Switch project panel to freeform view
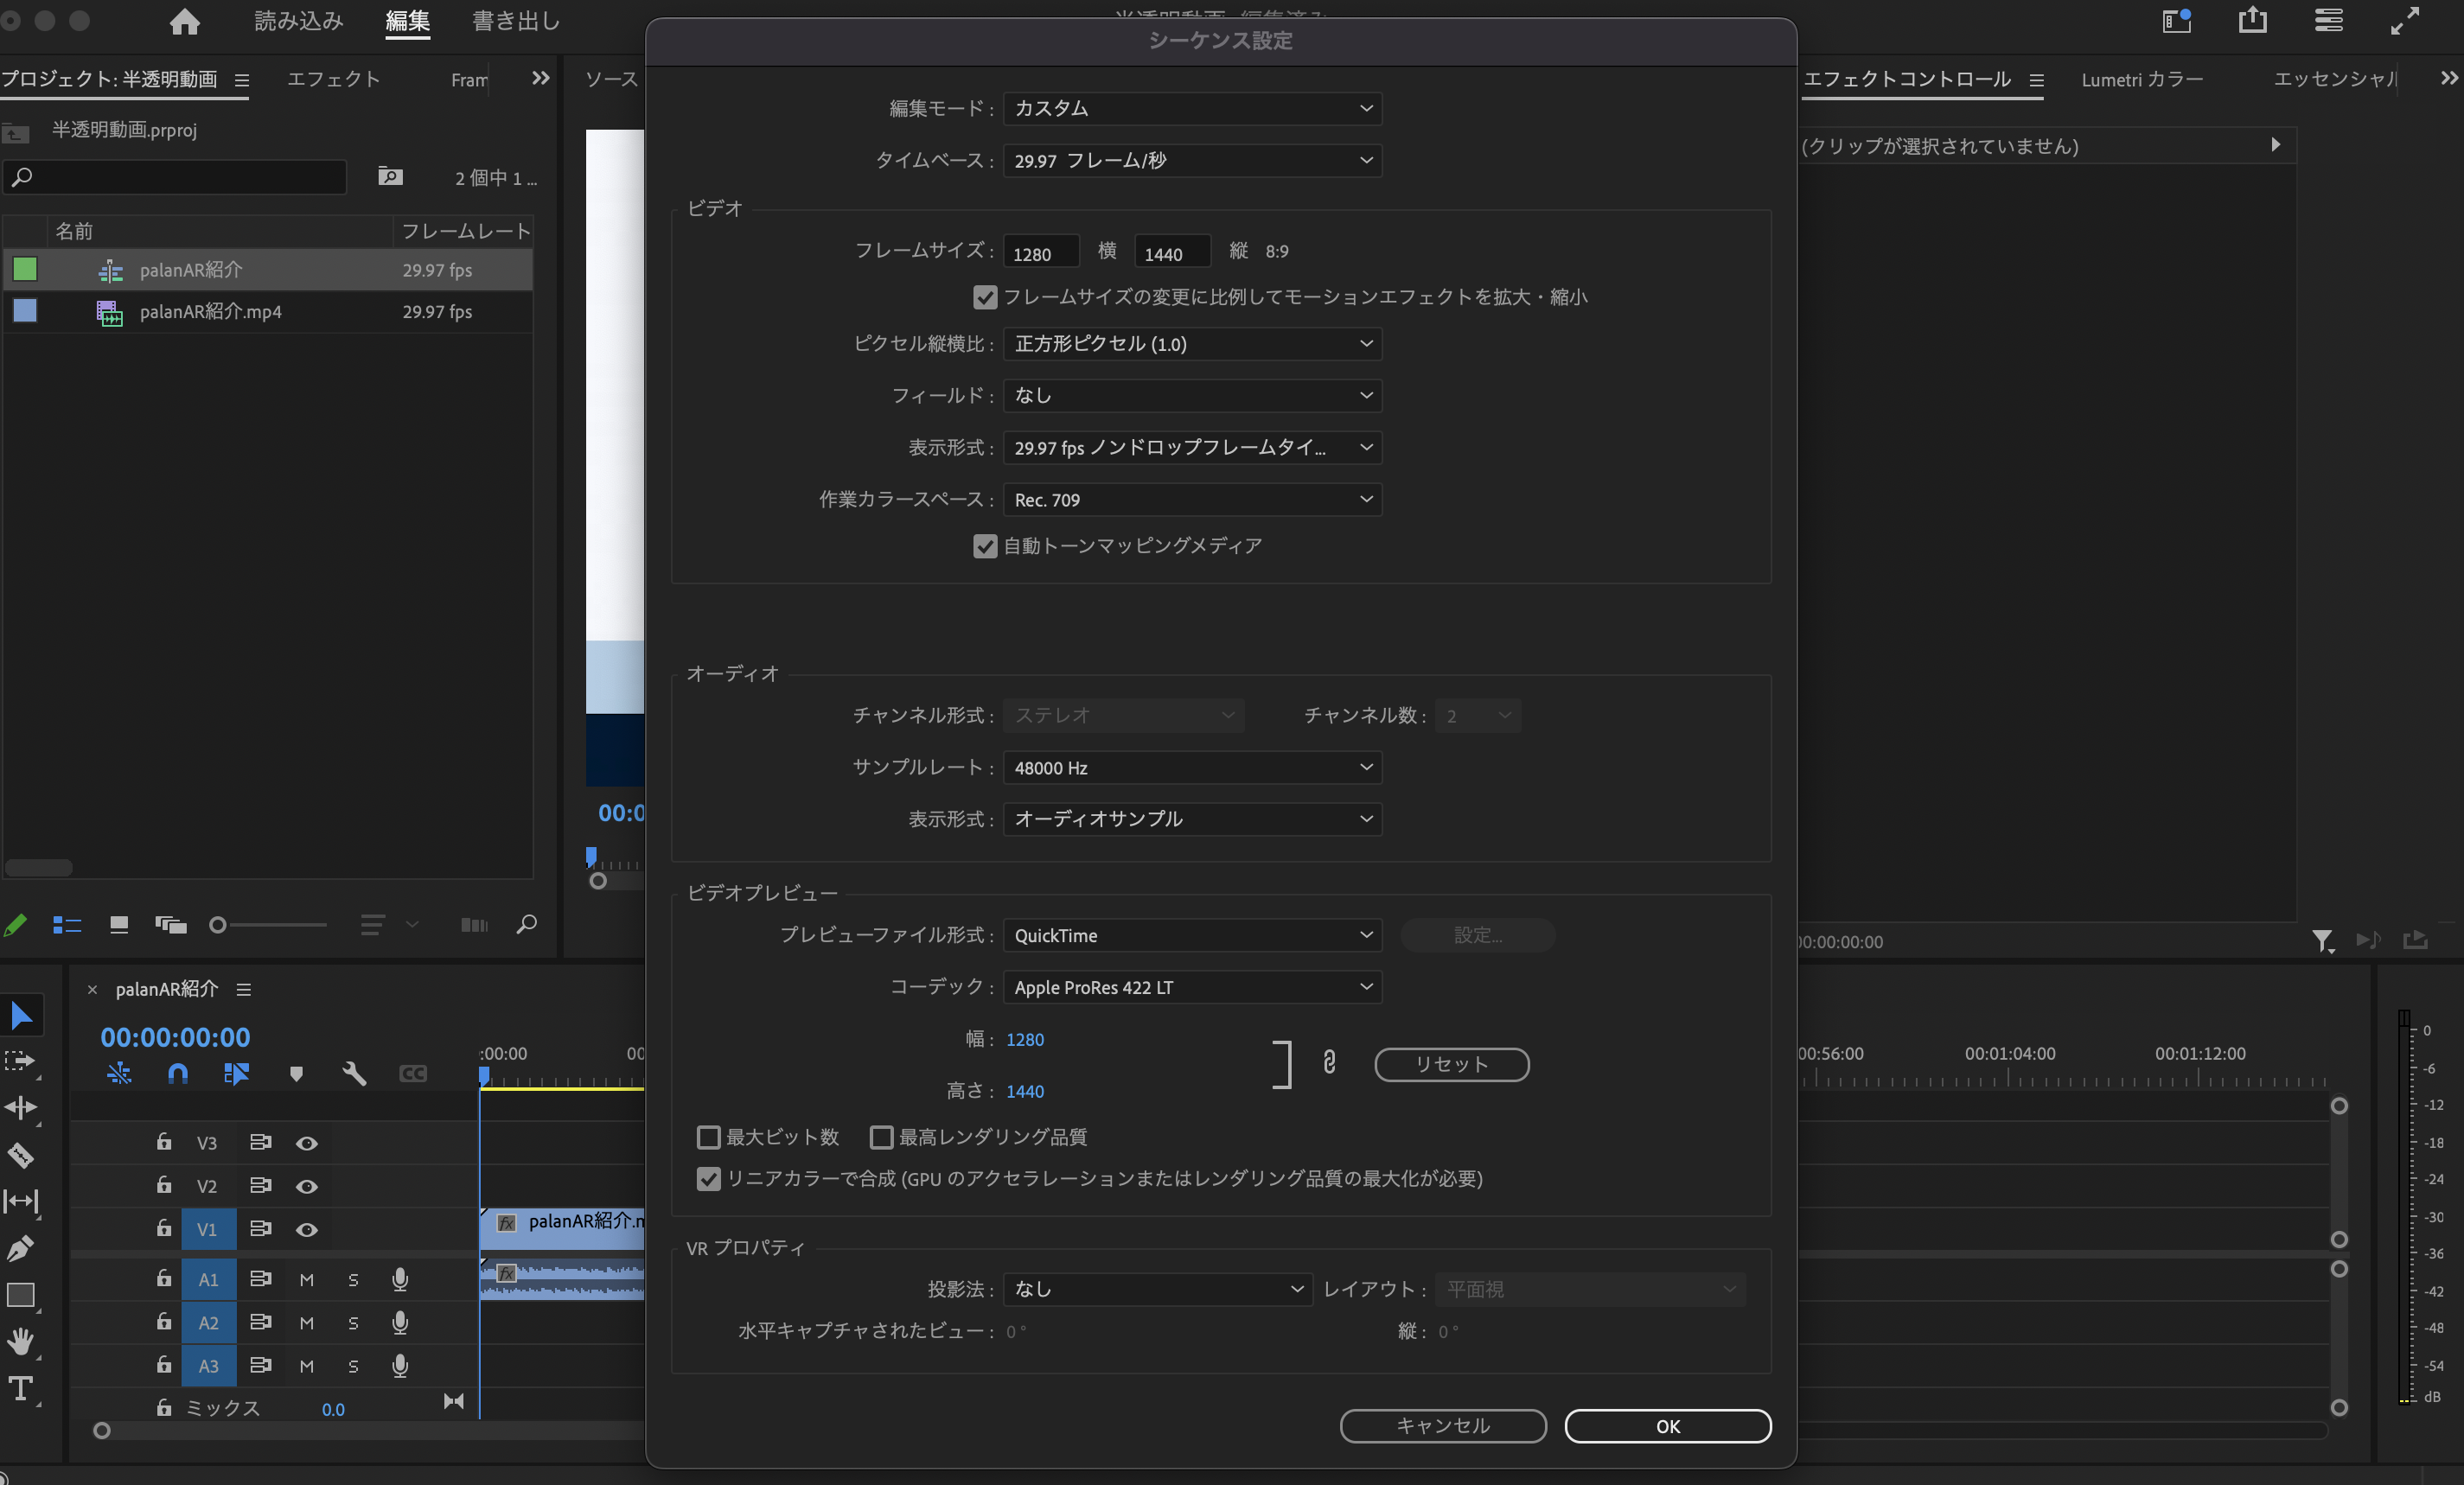 (x=171, y=925)
